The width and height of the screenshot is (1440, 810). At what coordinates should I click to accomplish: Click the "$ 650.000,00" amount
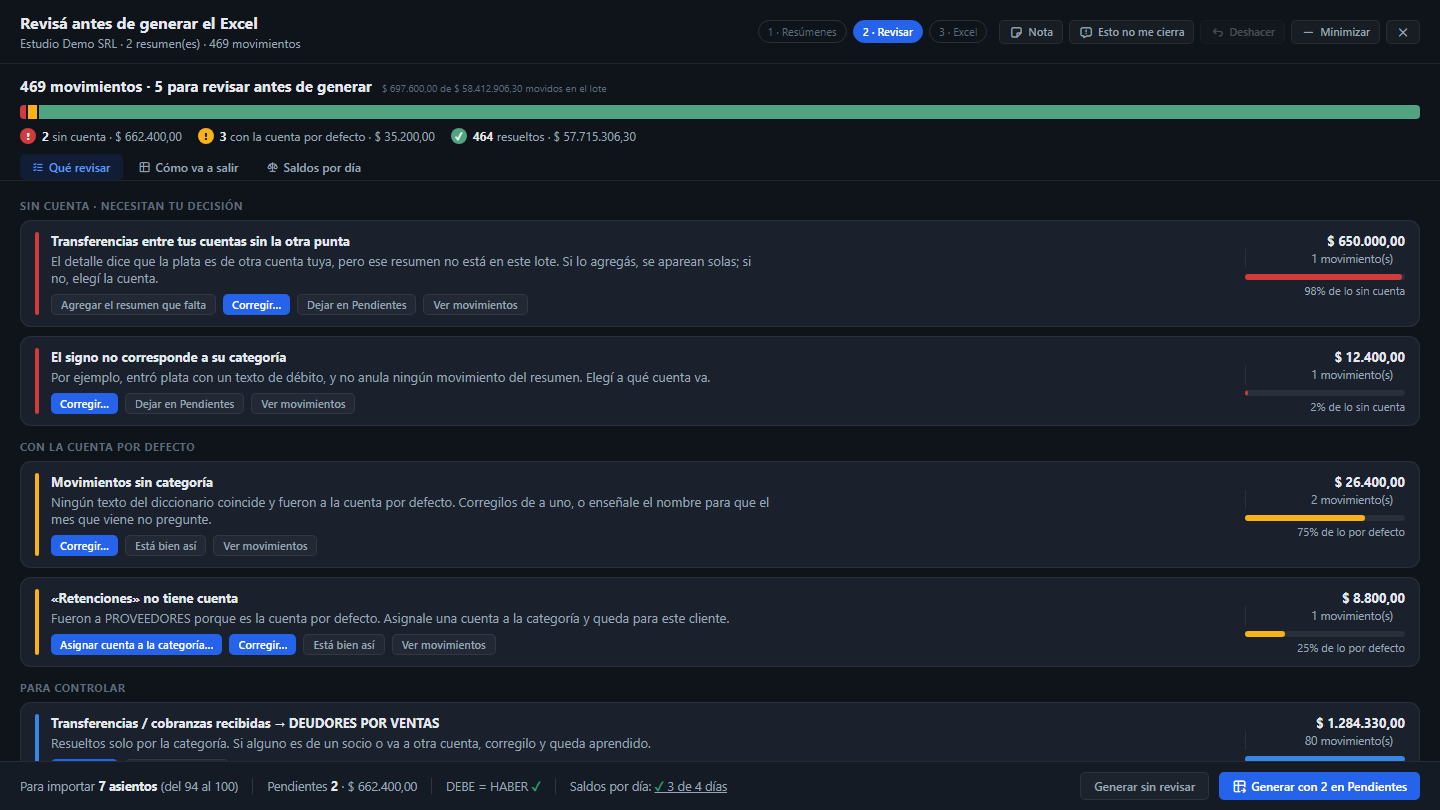[x=1365, y=241]
